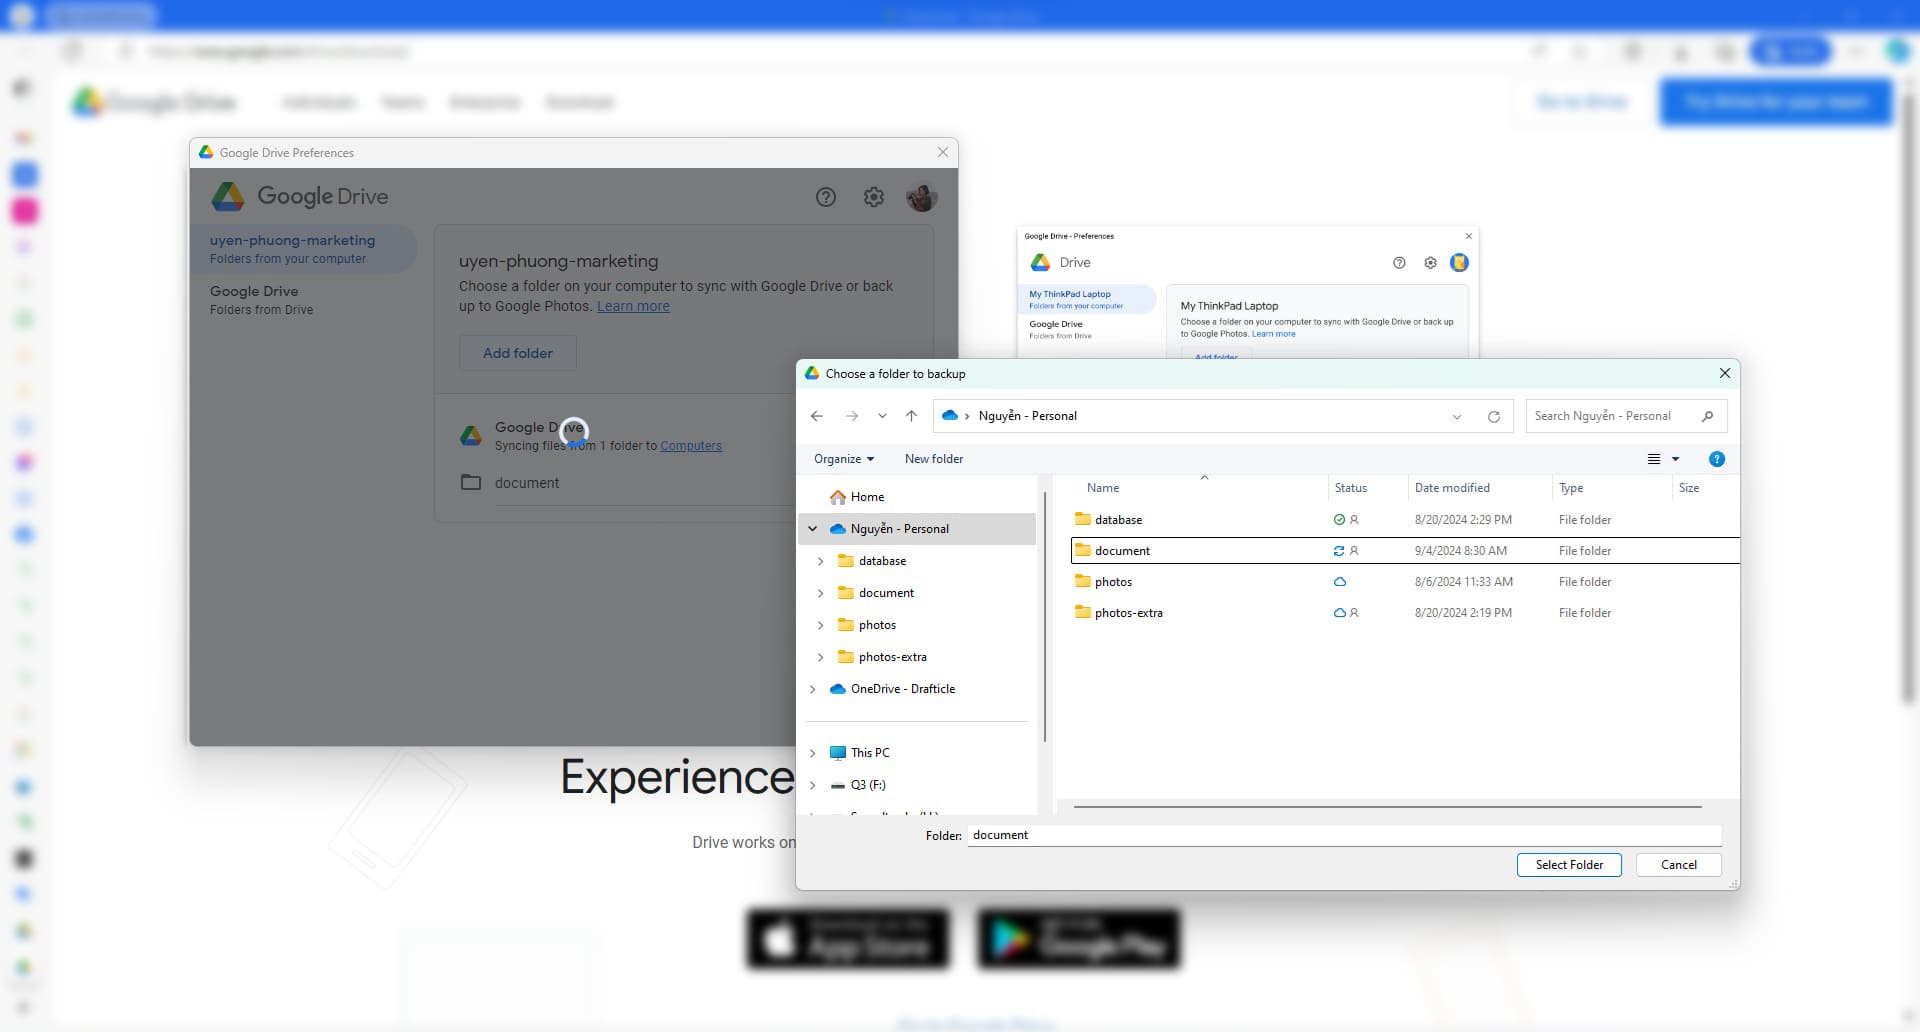Open the blue Help icon in dialog

1717,459
